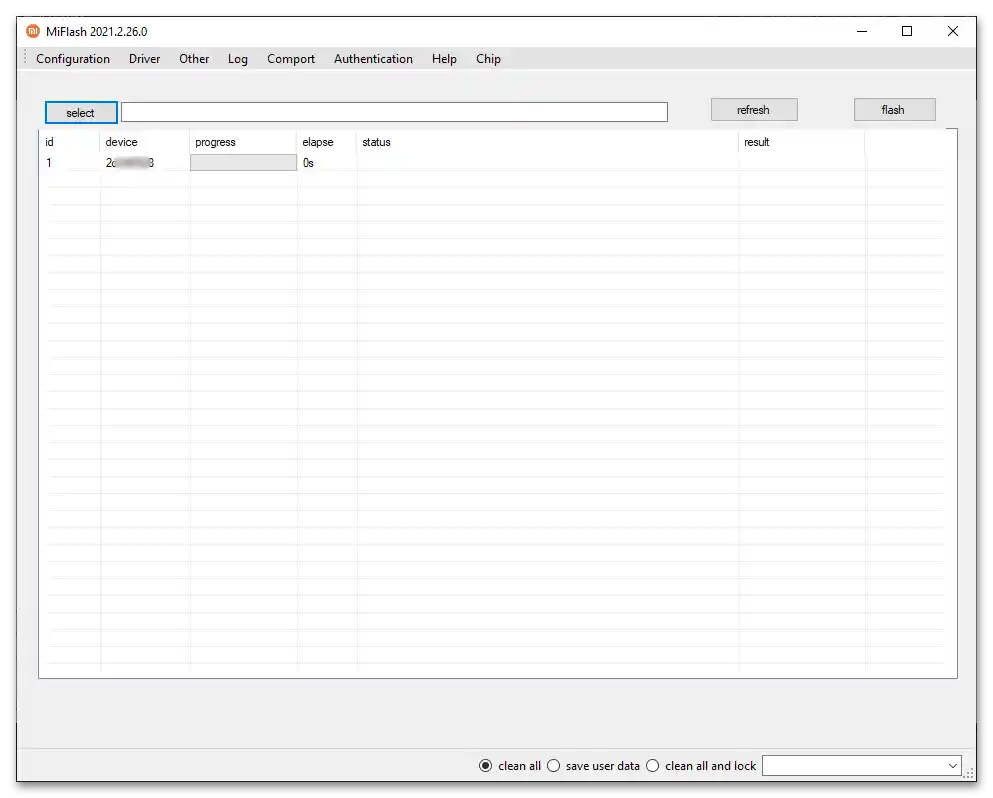Maximize the MiFlash window

click(x=907, y=31)
